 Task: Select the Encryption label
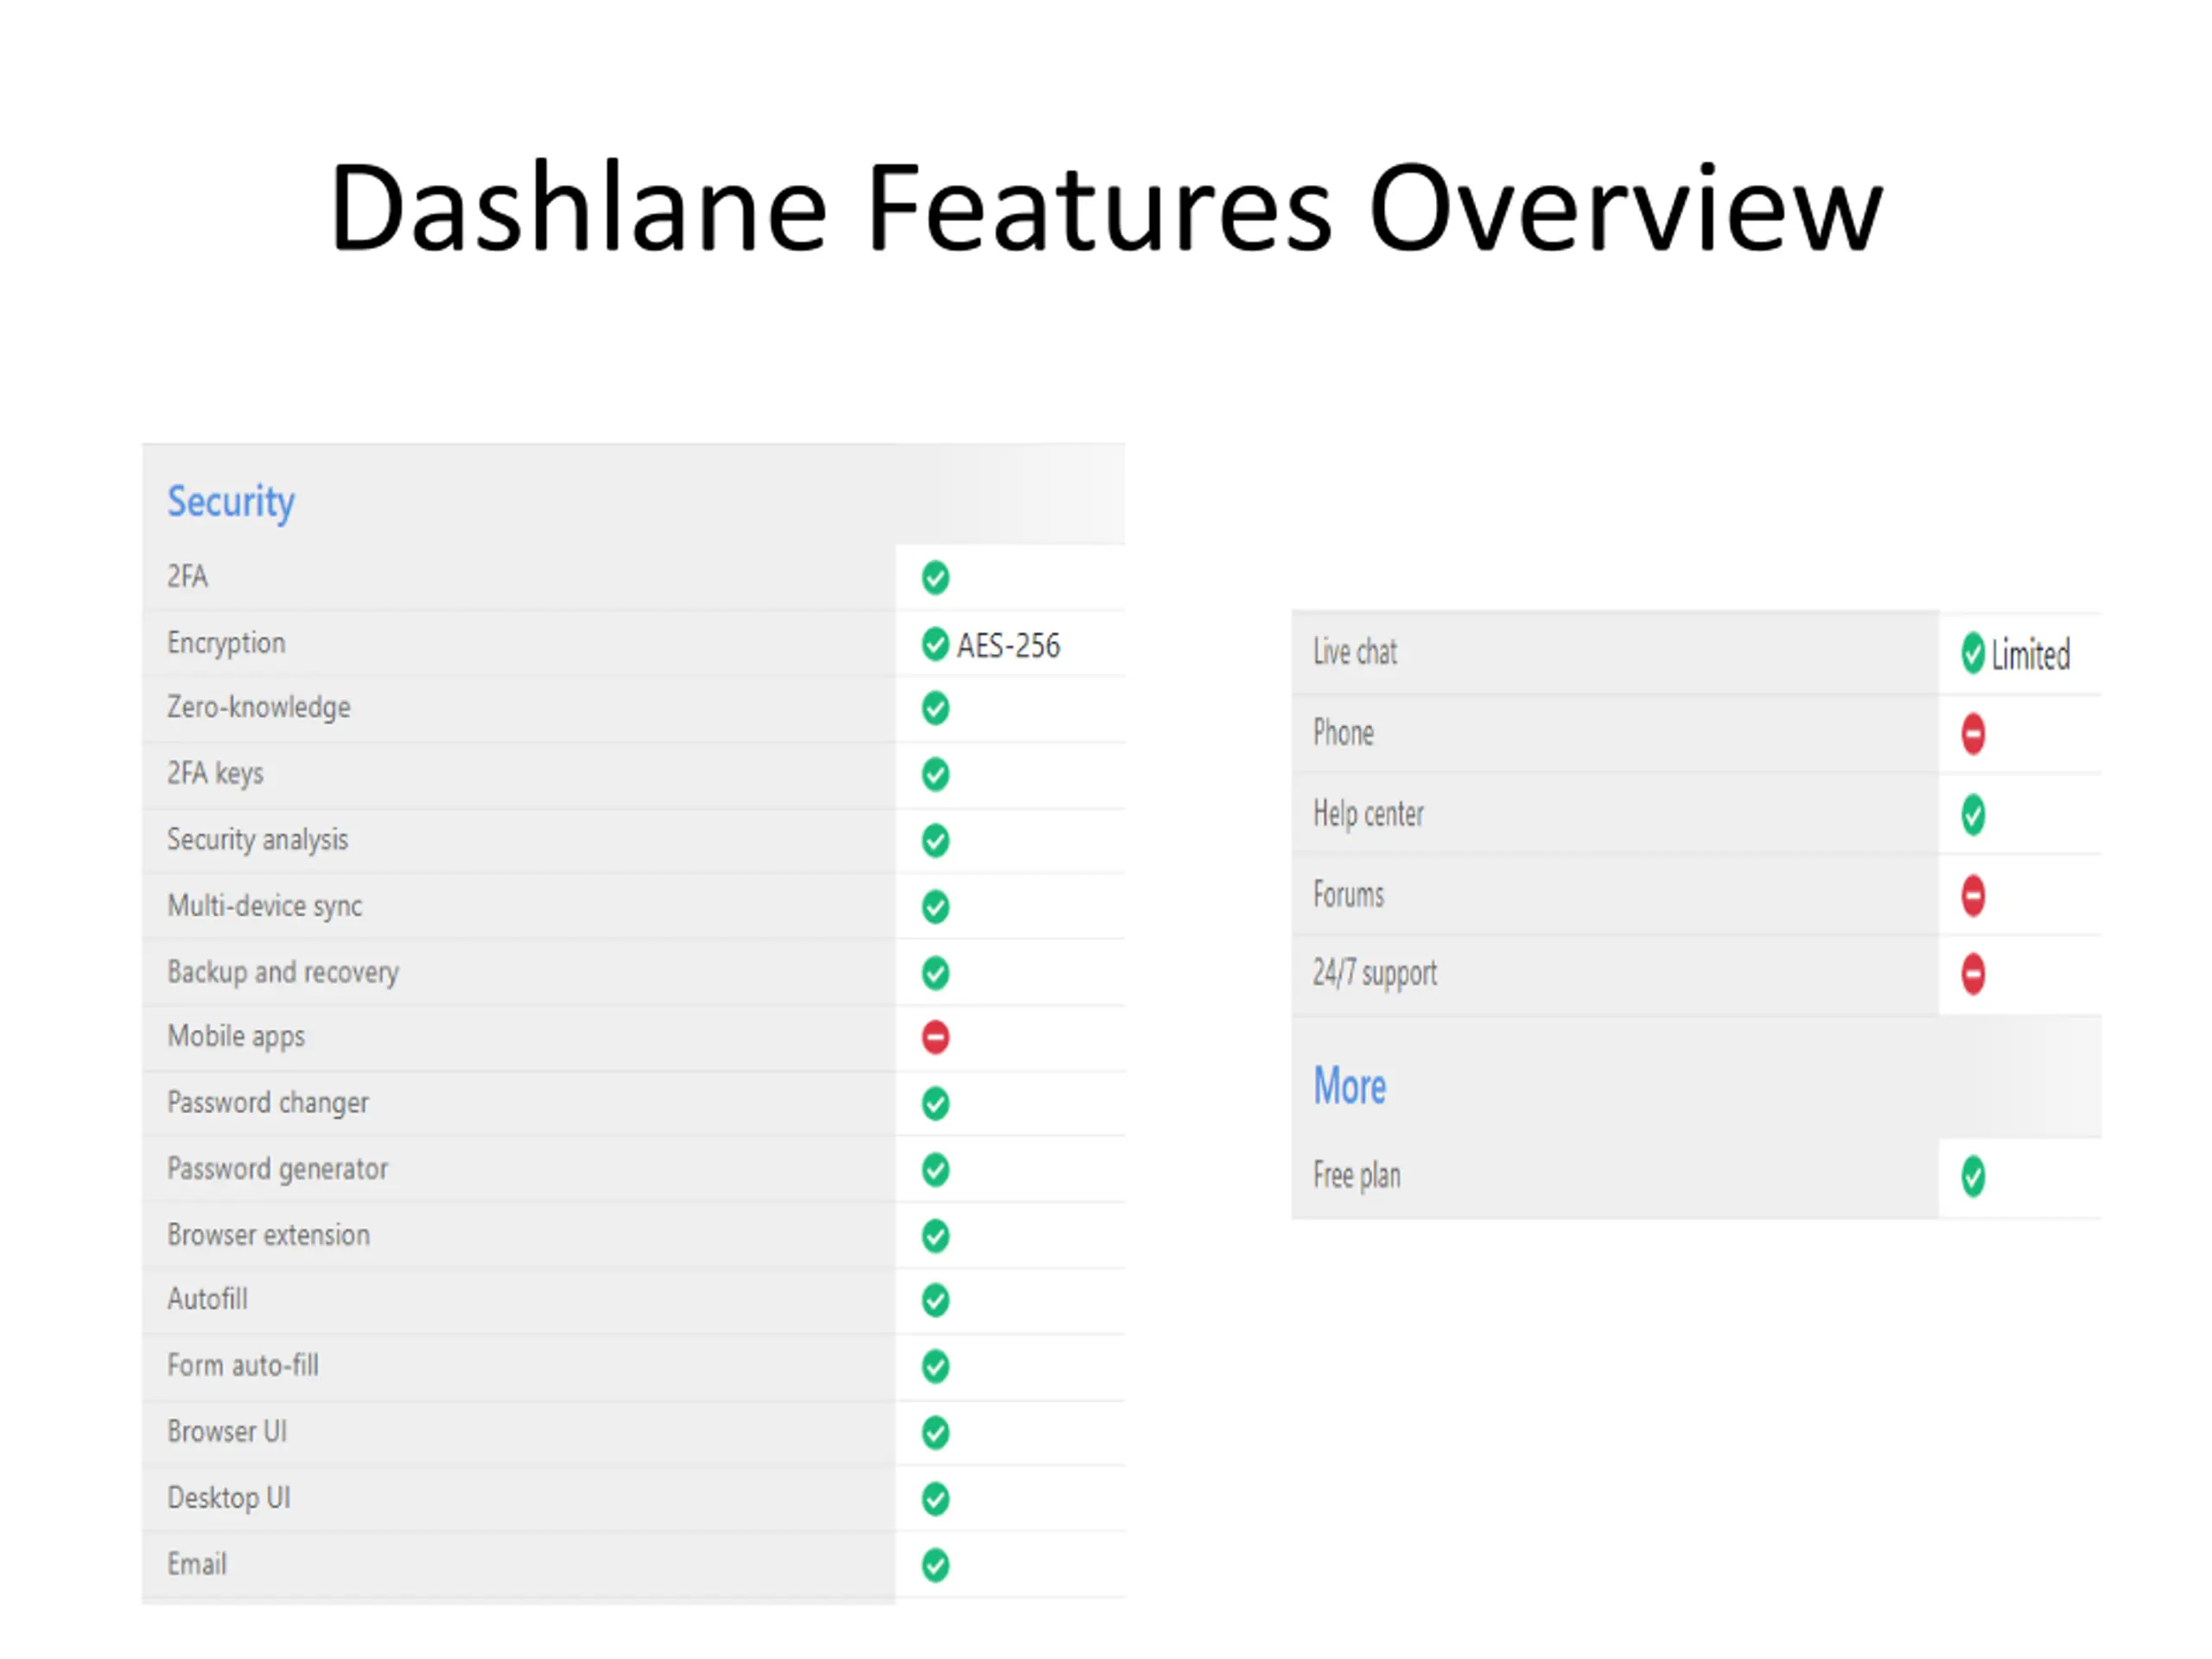pyautogui.click(x=226, y=644)
